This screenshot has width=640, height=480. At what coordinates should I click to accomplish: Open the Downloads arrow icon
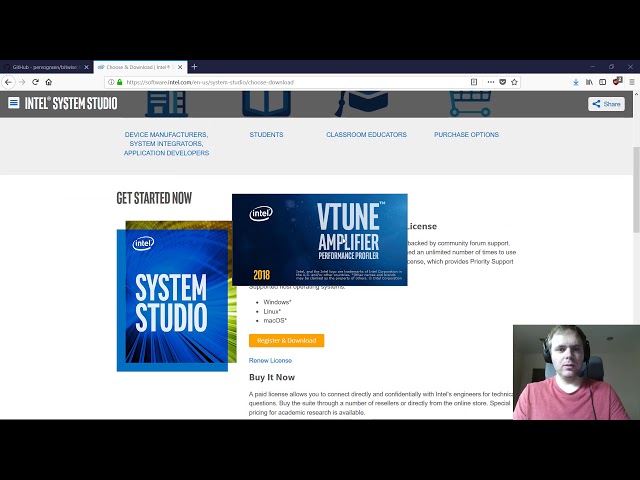(576, 82)
